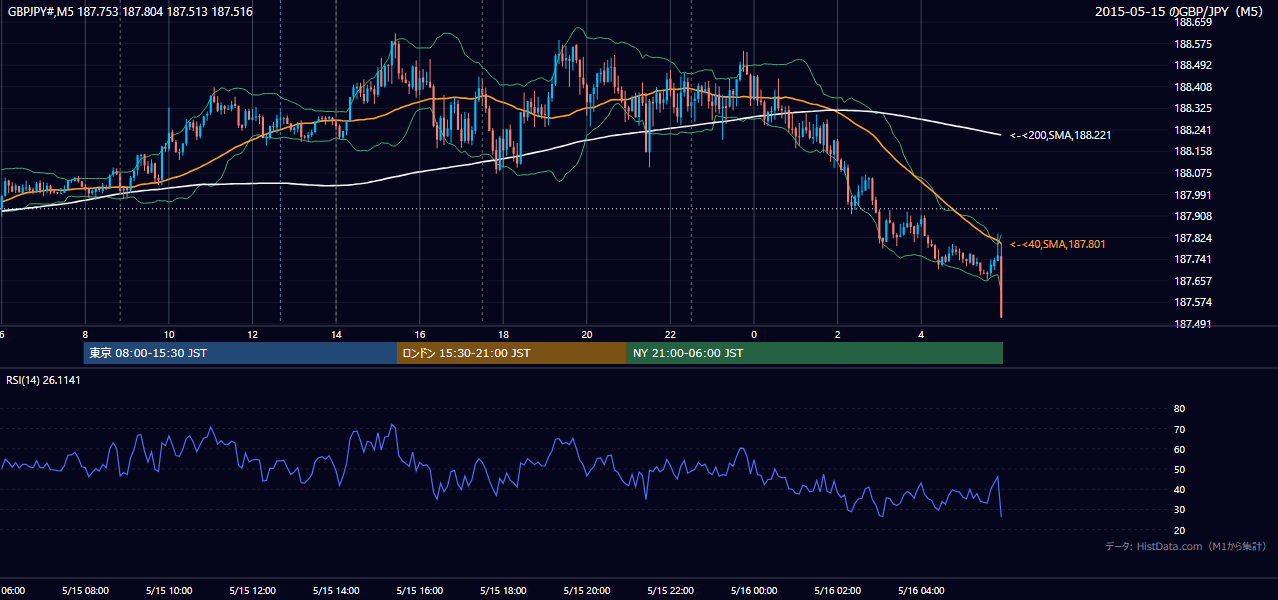Click price axis value 187.657

pyautogui.click(x=1192, y=281)
